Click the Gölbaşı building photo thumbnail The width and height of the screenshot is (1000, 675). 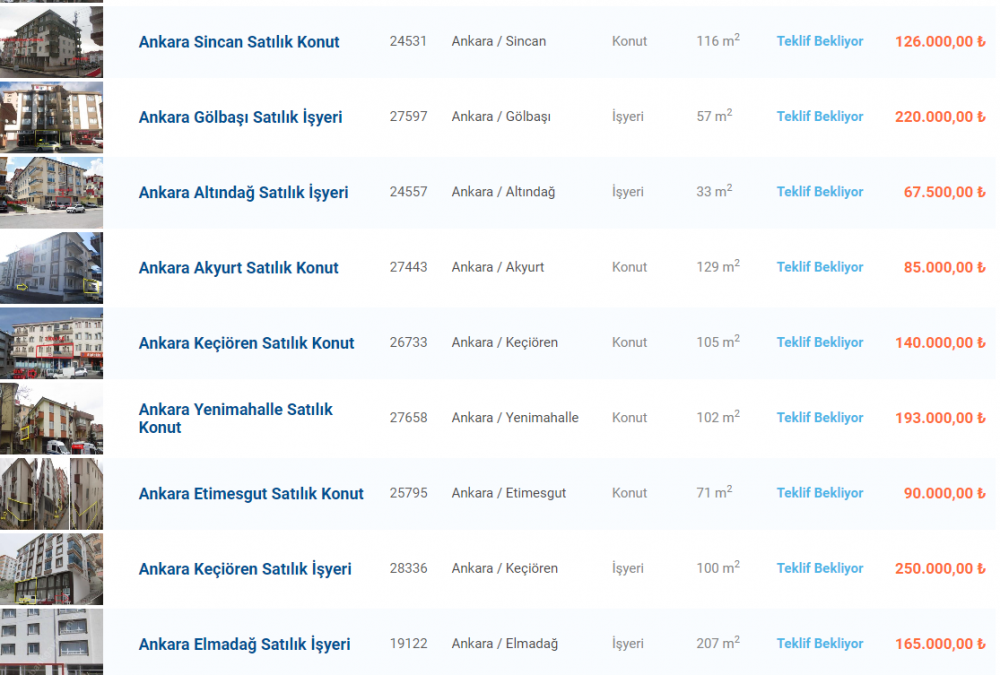[51, 117]
